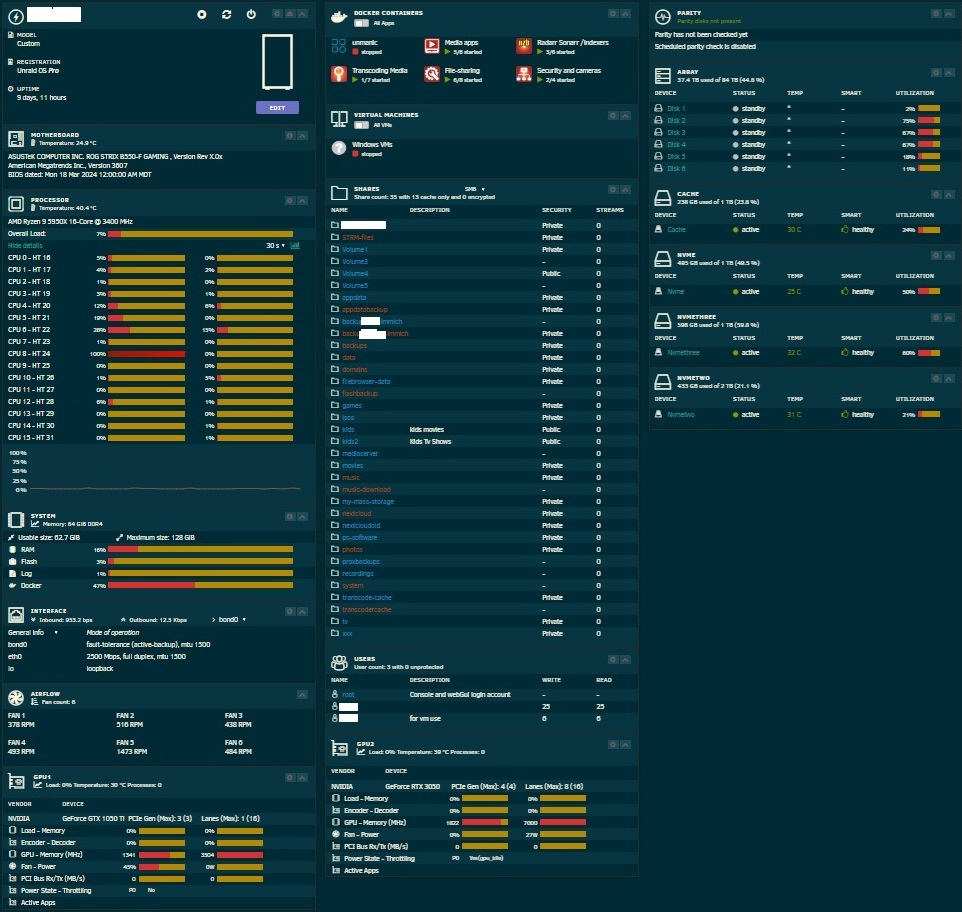This screenshot has height=912, width=962.
Task: Open Virtual Machines settings gear
Action: pos(612,115)
